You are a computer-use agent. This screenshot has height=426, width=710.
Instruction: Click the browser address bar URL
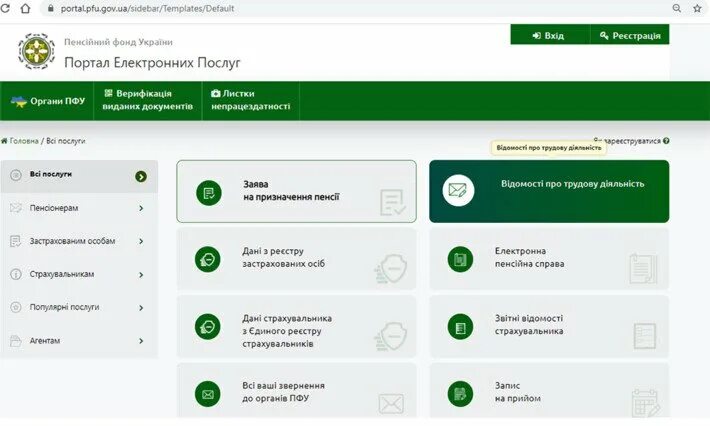148,8
